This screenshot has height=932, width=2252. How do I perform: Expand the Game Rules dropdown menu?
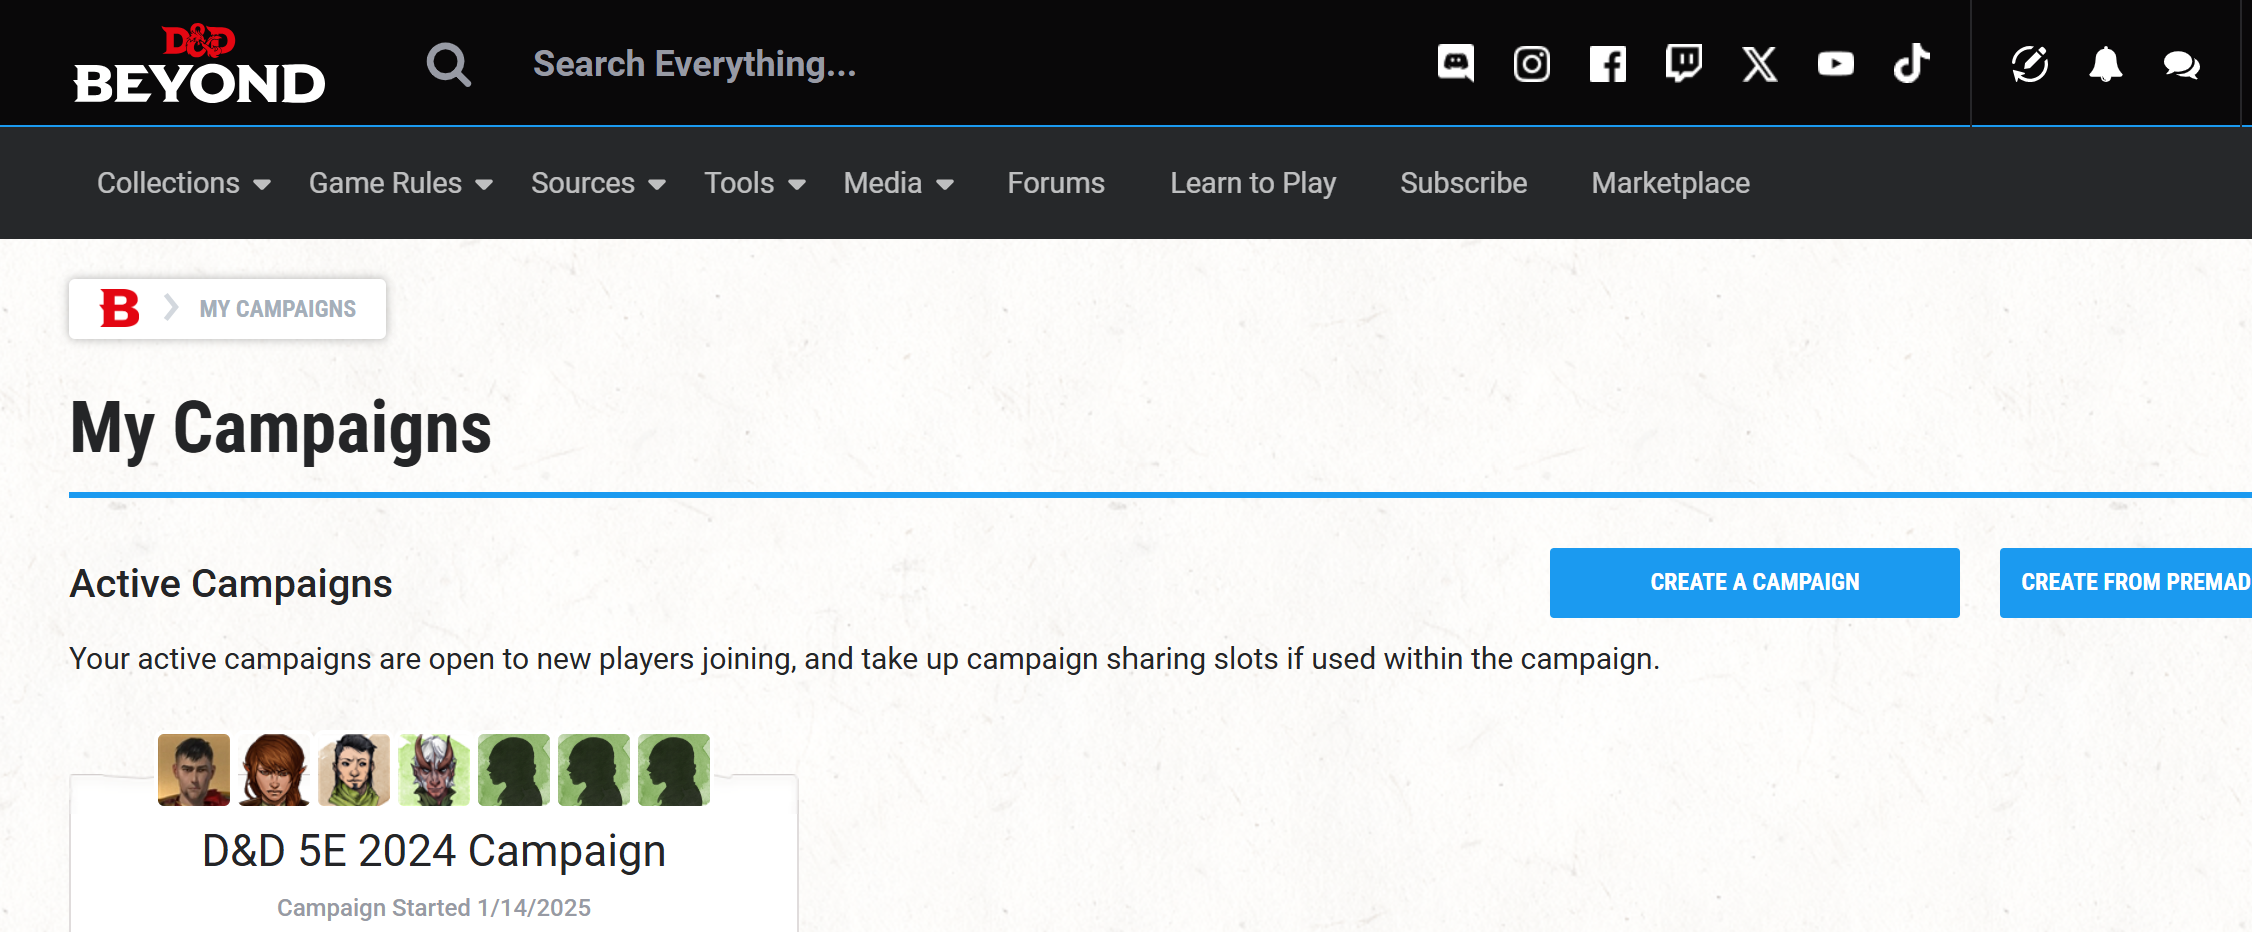400,183
